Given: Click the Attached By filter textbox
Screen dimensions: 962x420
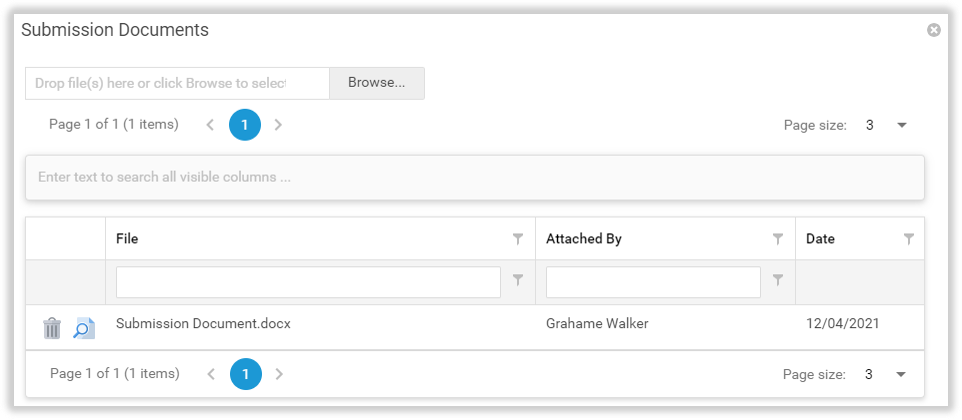Looking at the screenshot, I should [653, 282].
